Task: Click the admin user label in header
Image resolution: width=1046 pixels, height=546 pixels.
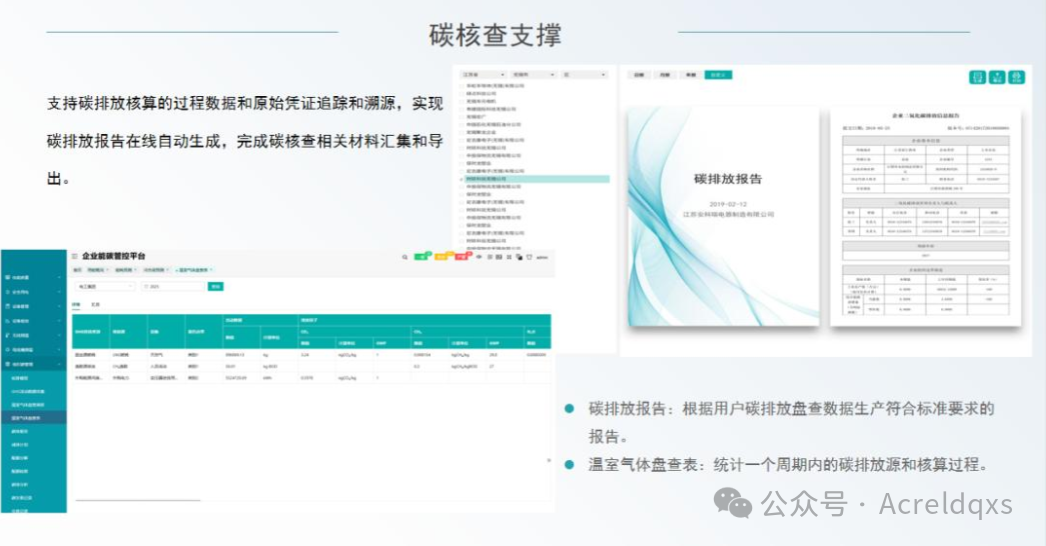Action: pyautogui.click(x=542, y=257)
